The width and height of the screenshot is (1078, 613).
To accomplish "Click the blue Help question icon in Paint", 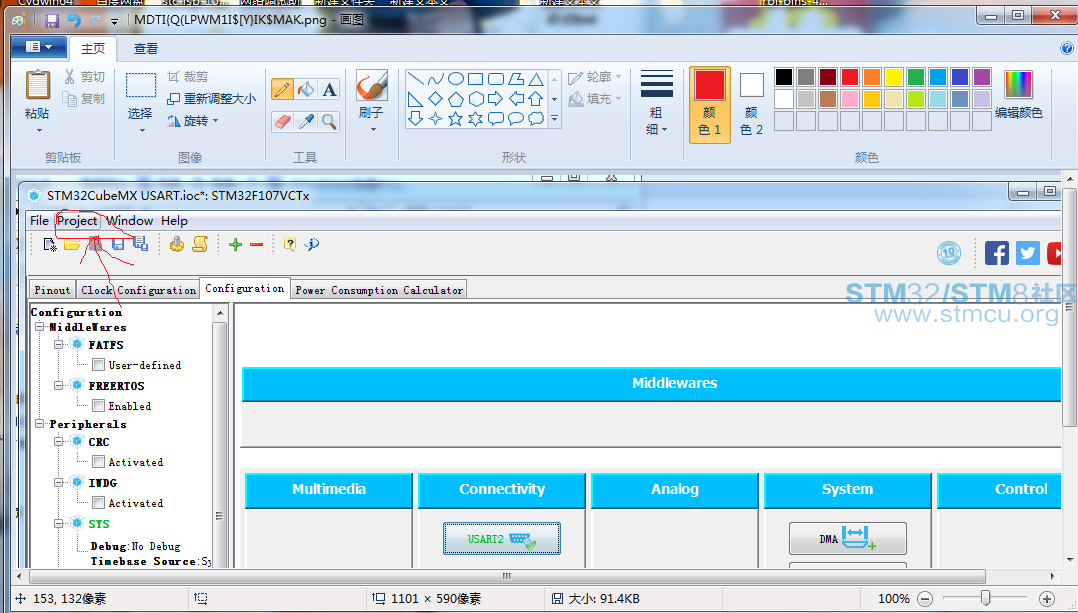I will pos(1066,48).
